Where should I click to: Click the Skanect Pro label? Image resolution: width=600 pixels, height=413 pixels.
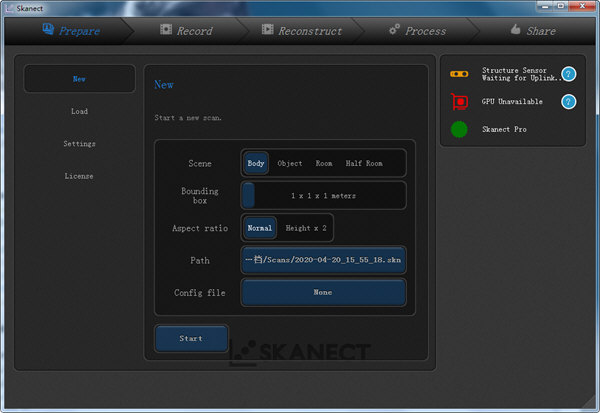[x=504, y=129]
